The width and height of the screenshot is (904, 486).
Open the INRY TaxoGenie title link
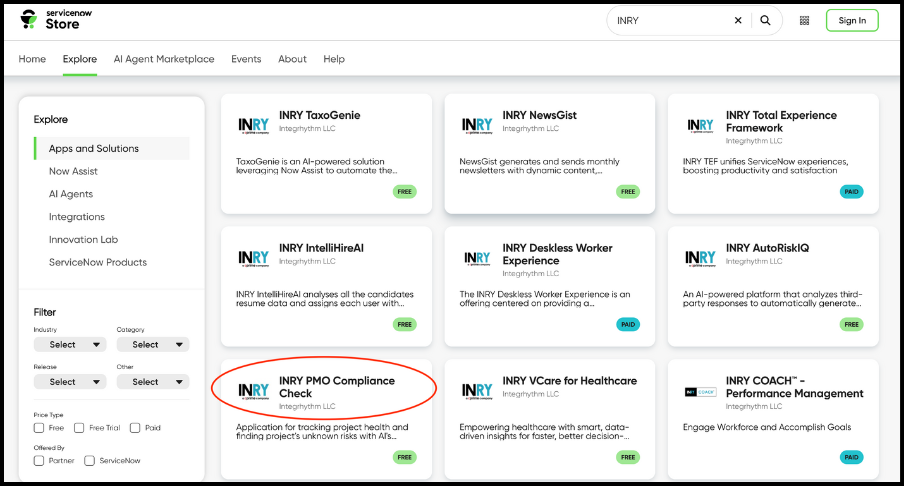coord(319,115)
